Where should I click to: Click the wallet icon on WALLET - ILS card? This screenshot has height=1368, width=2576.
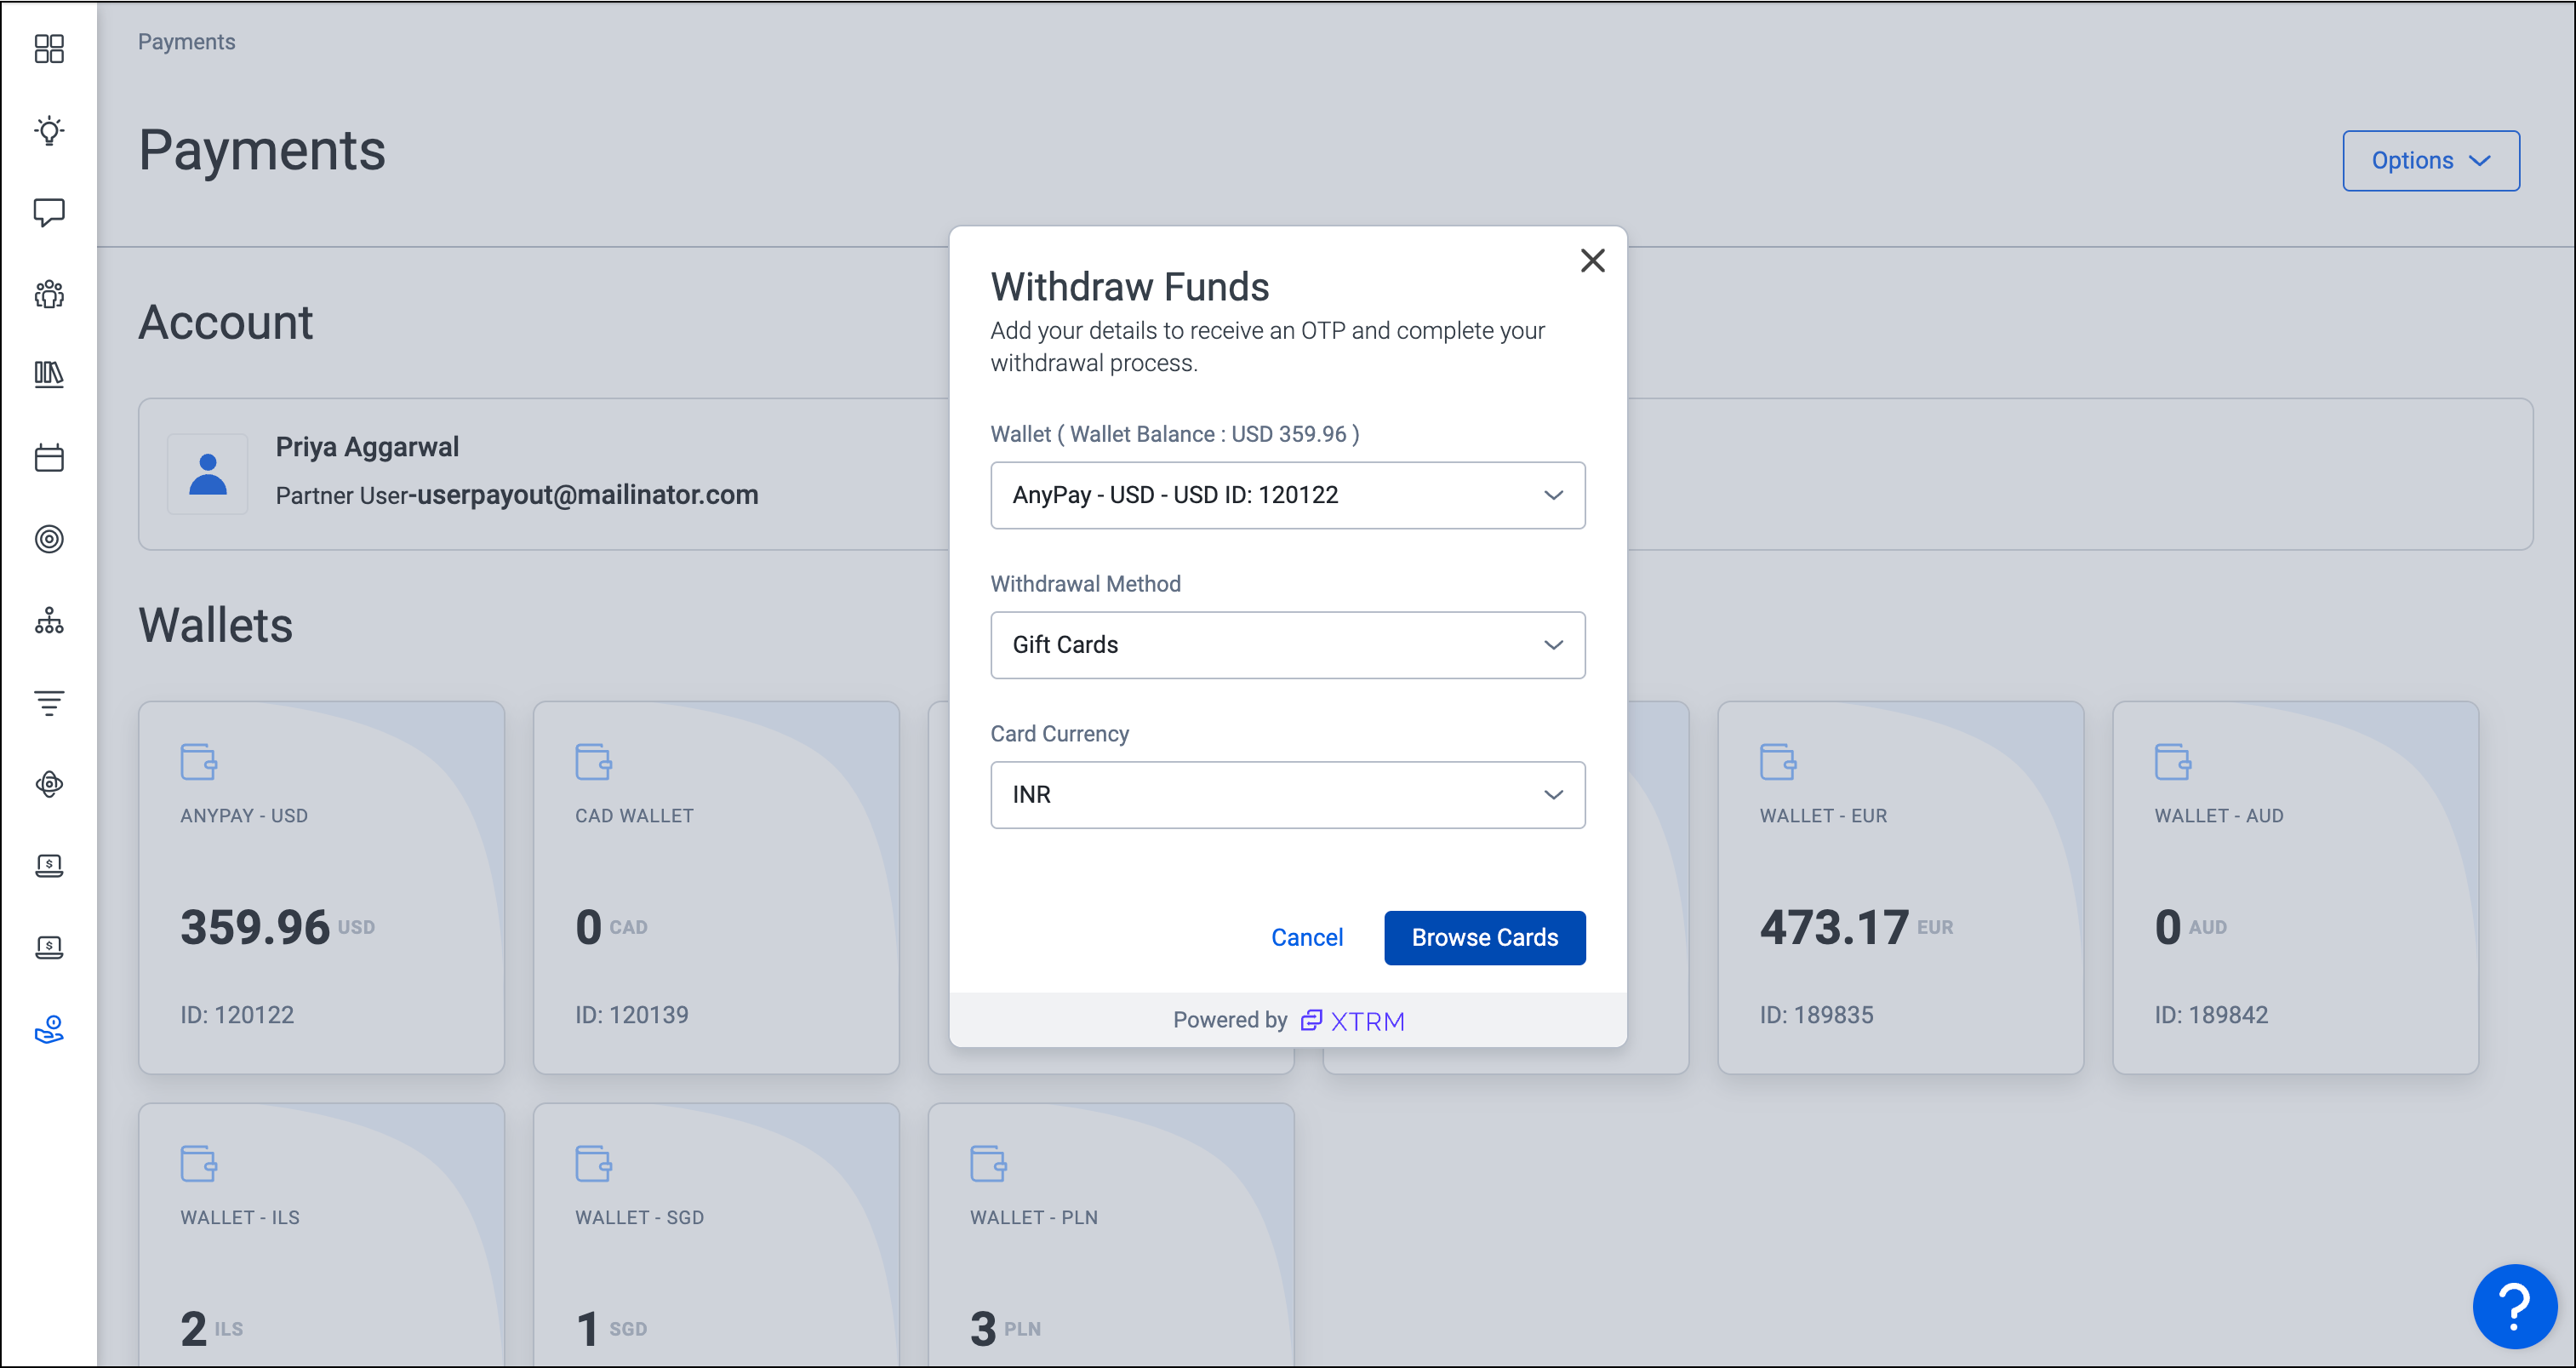[x=198, y=1163]
